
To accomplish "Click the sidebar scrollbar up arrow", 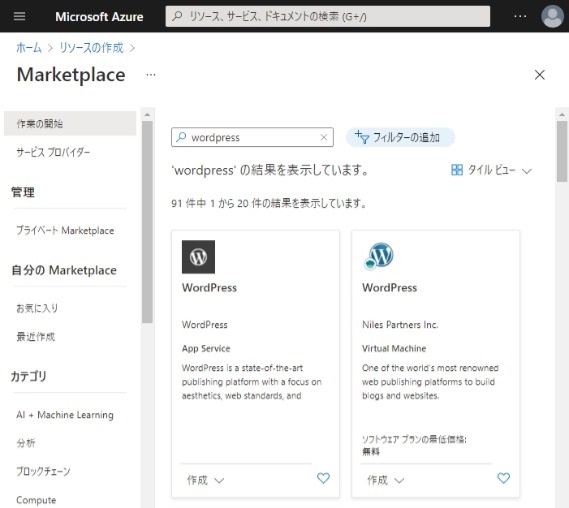I will click(147, 115).
